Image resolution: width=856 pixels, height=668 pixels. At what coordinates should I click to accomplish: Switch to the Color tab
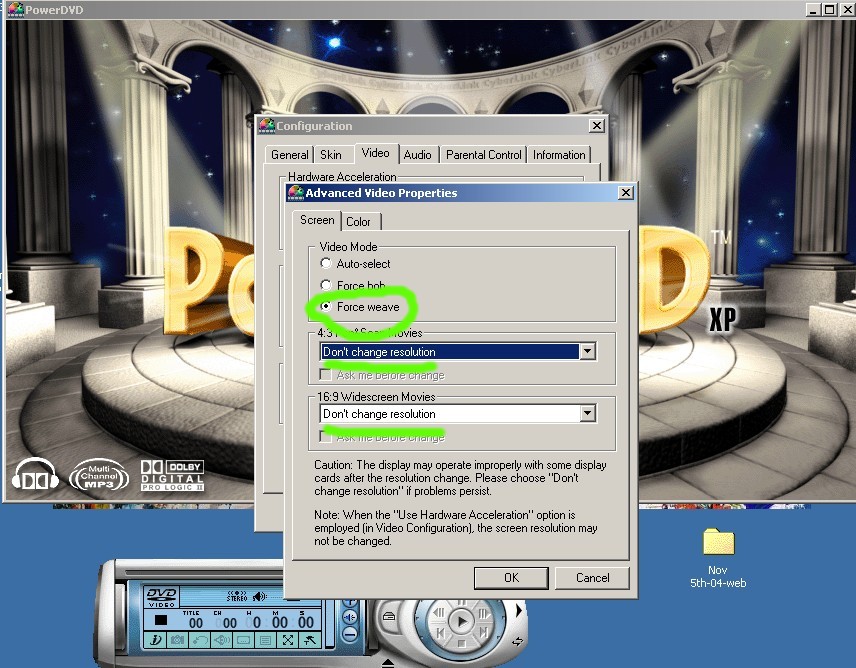(x=358, y=221)
